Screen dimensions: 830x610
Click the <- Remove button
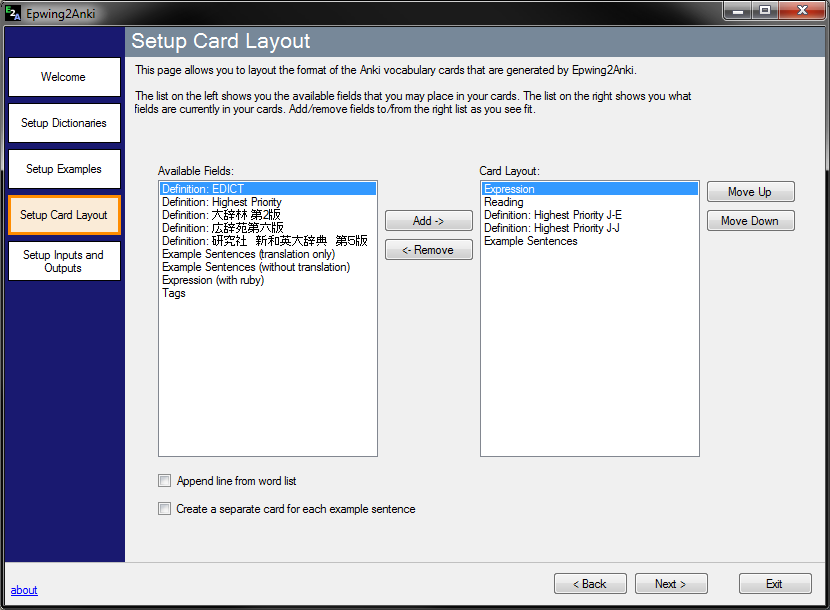click(428, 249)
